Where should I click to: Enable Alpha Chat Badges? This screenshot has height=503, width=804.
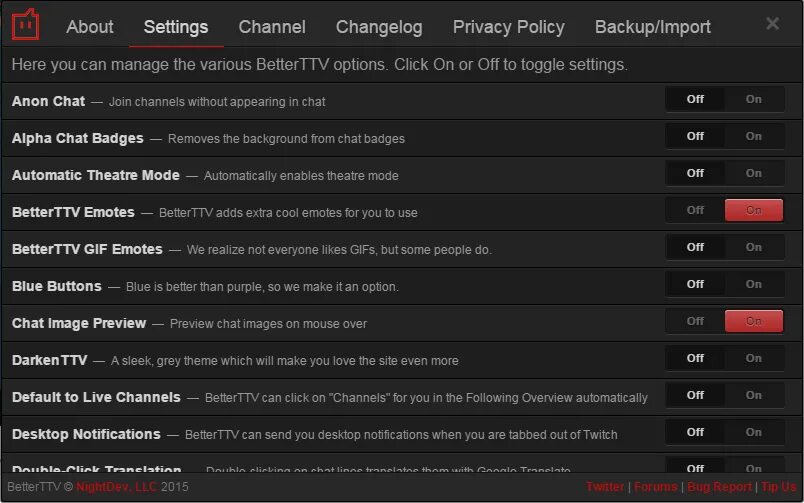click(754, 136)
